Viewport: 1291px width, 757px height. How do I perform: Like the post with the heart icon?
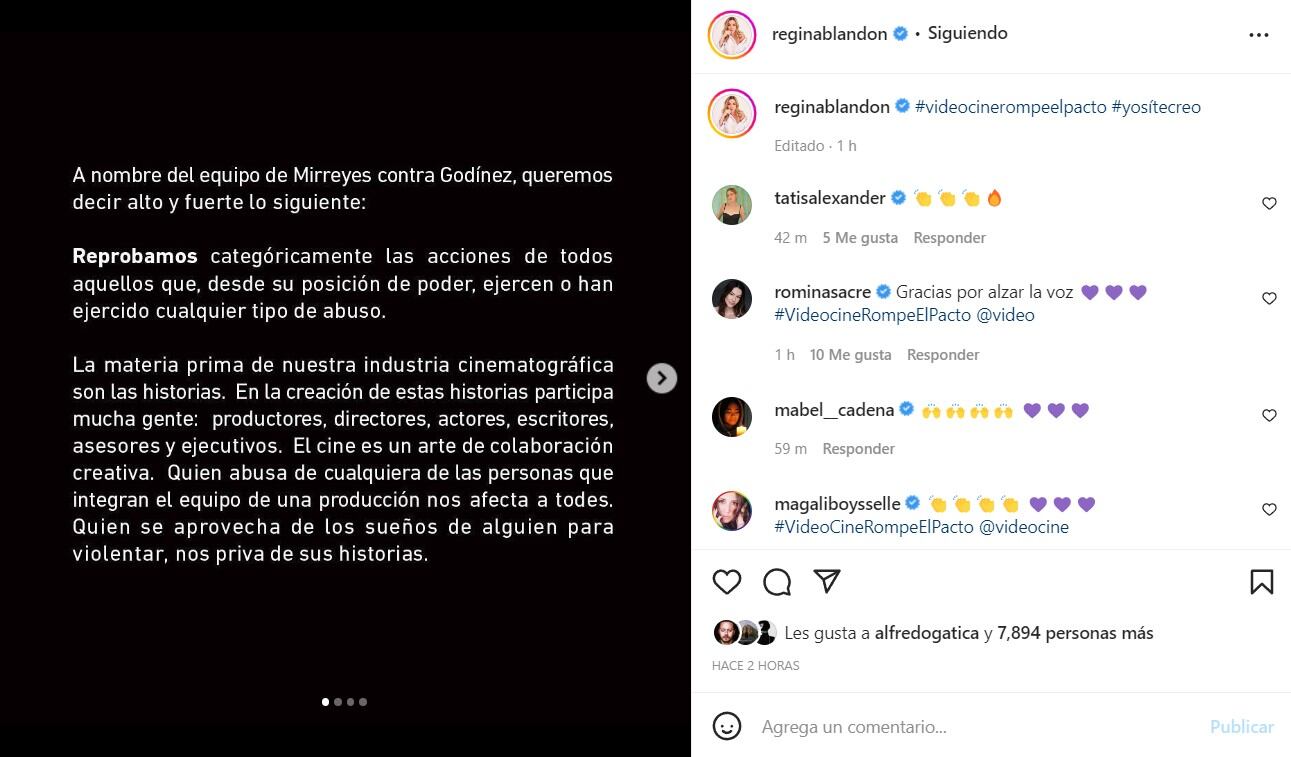pos(727,582)
